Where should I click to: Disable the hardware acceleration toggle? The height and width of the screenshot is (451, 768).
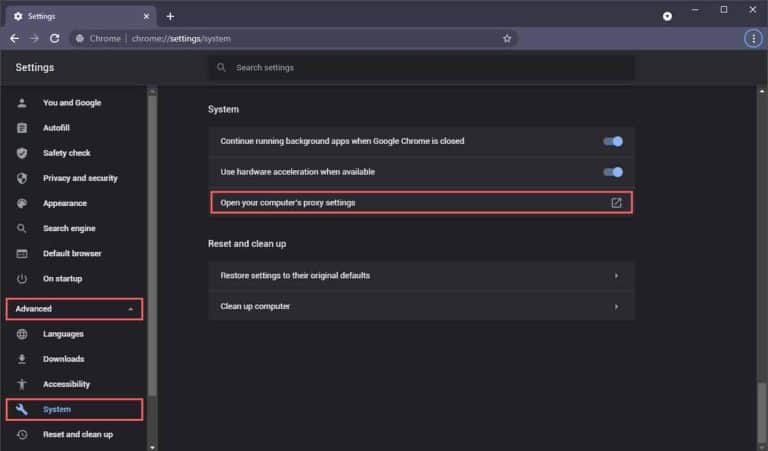(612, 172)
